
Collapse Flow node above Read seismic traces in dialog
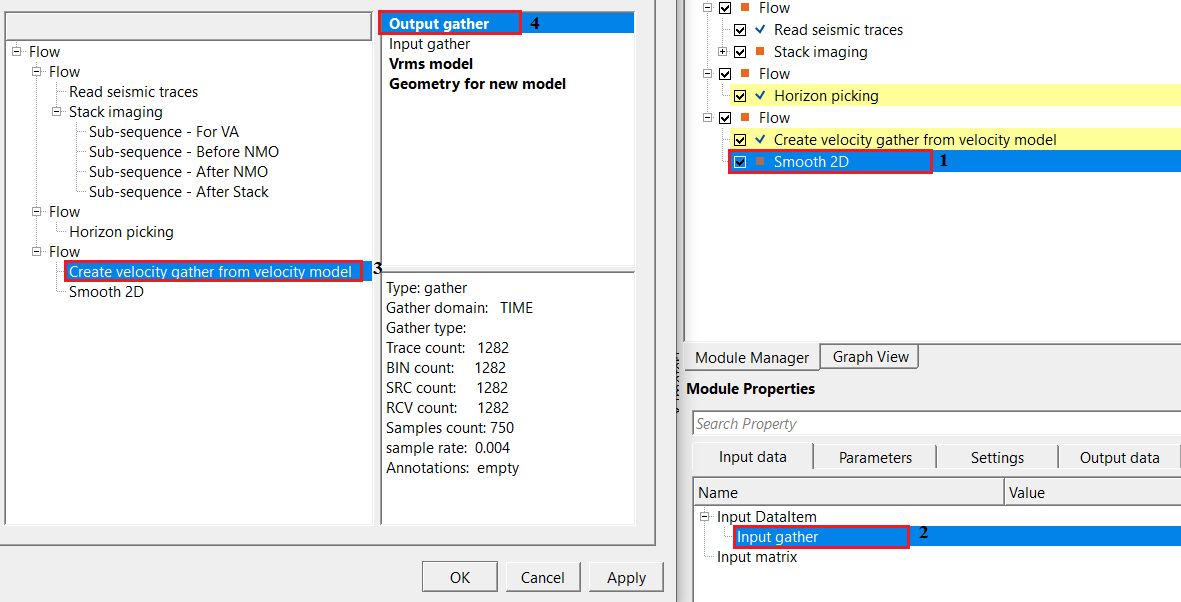pyautogui.click(x=36, y=72)
